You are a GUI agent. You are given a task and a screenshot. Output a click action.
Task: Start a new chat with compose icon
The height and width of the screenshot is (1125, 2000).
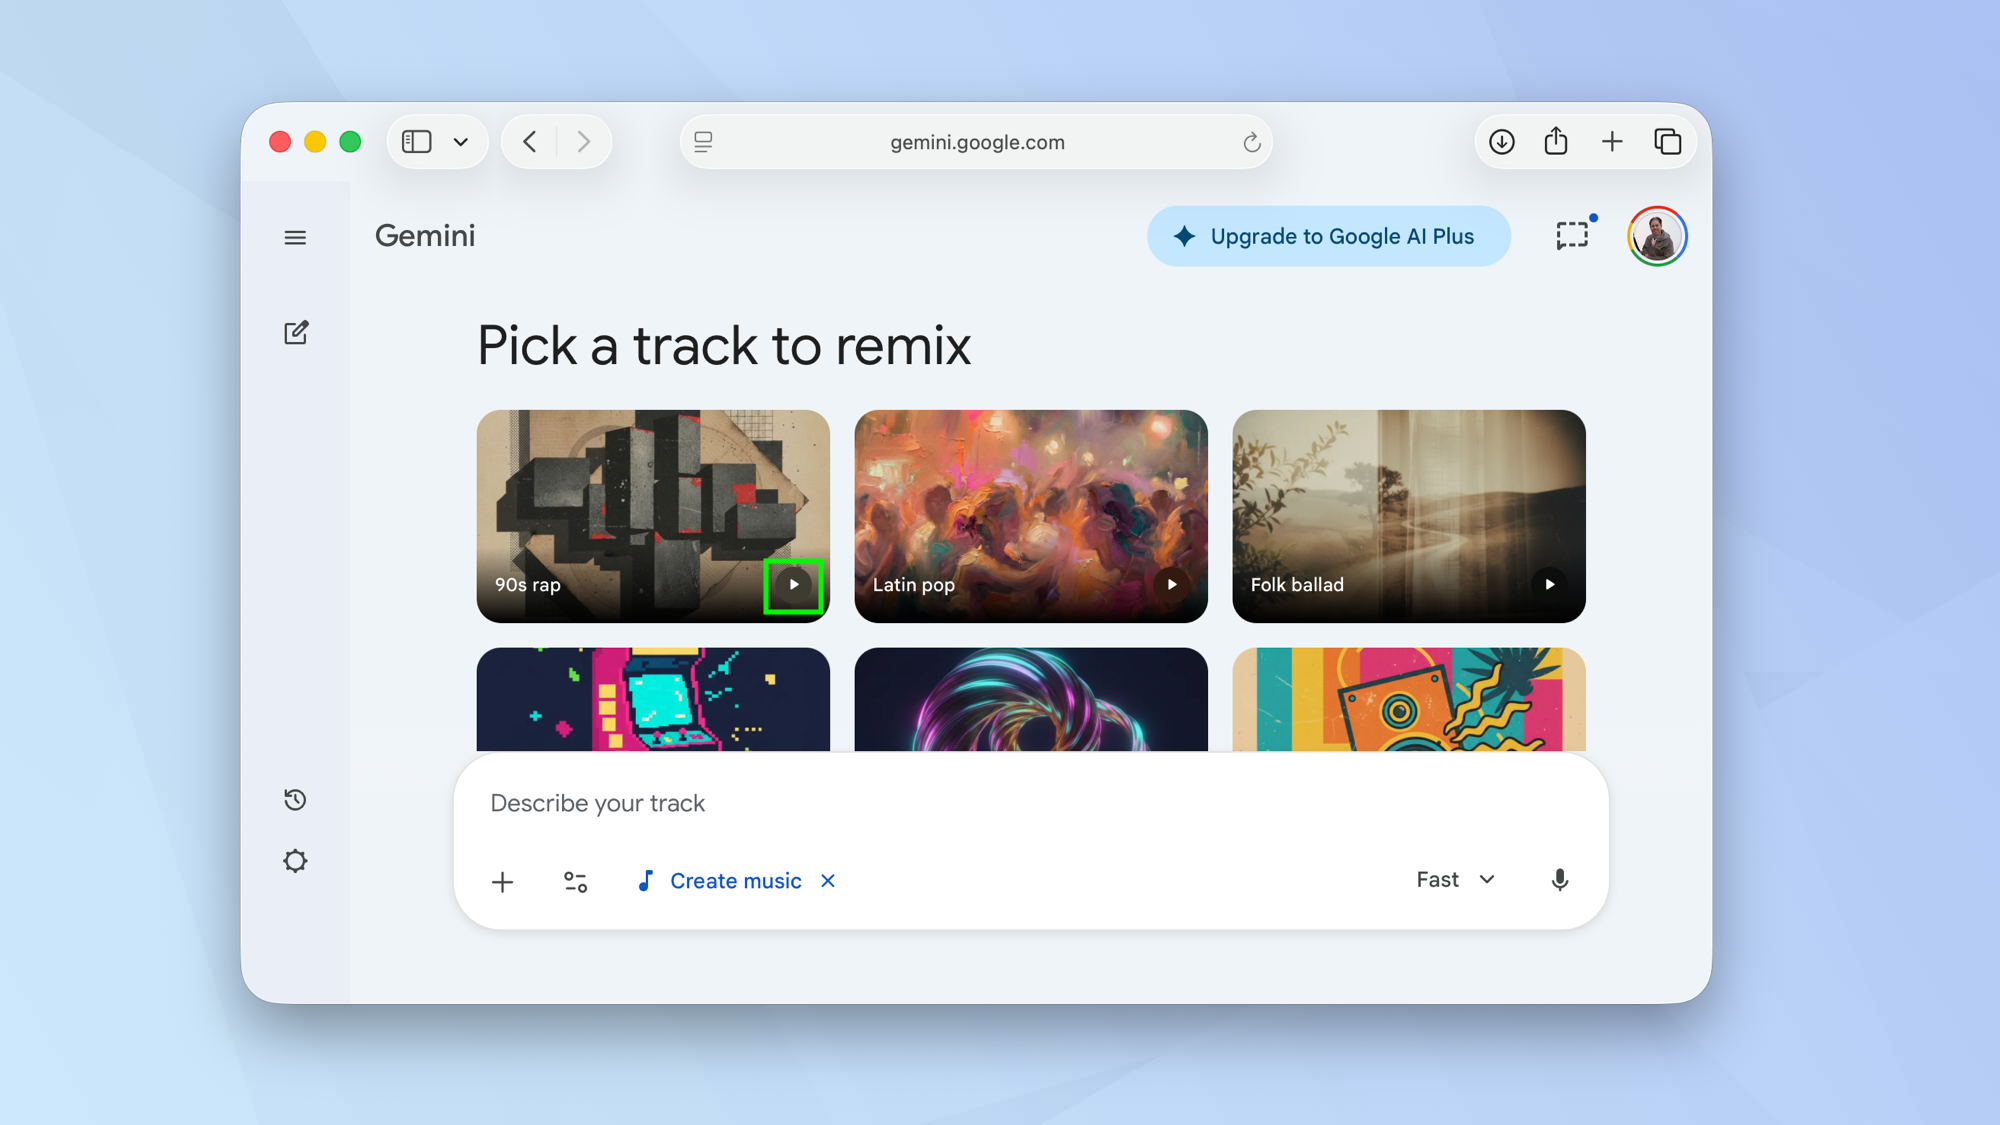(x=296, y=333)
